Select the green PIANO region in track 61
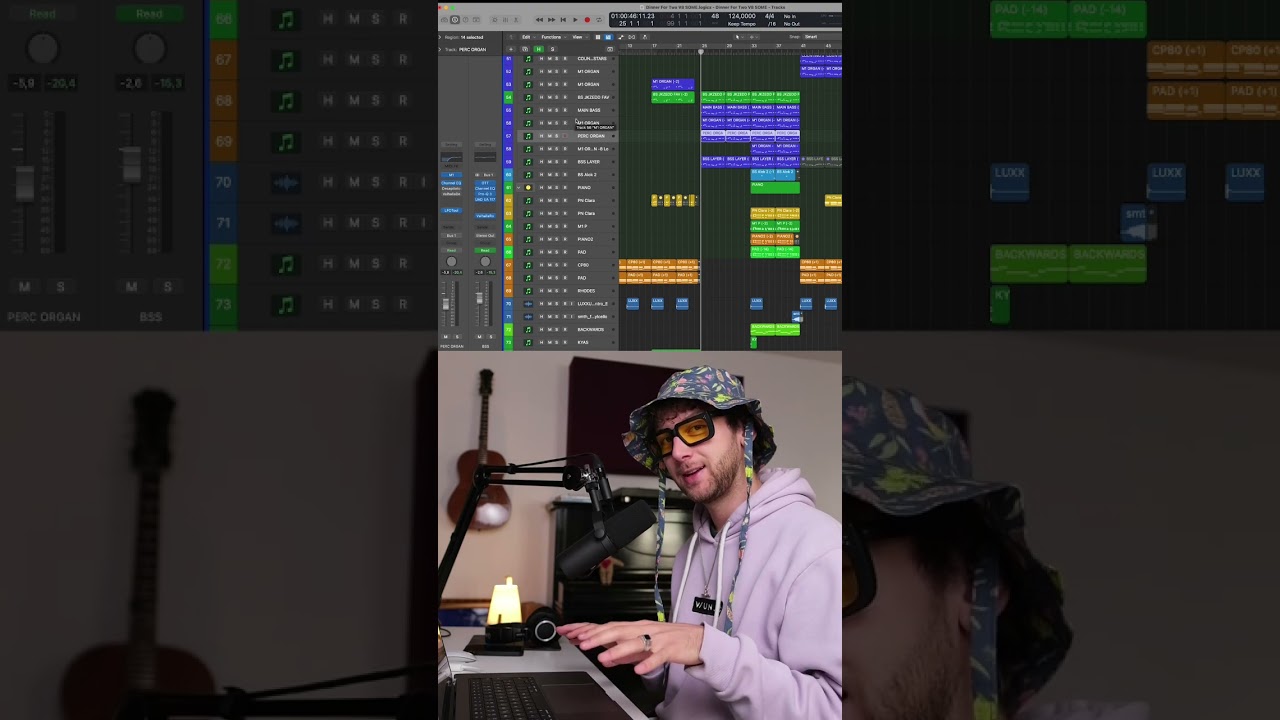1280x720 pixels. pyautogui.click(x=775, y=187)
